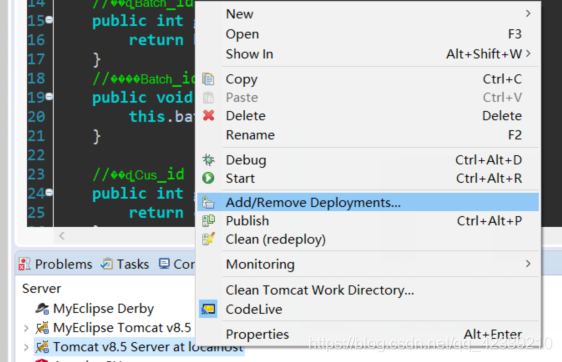Click the Copy icon in context menu
This screenshot has width=562, height=362.
208,79
